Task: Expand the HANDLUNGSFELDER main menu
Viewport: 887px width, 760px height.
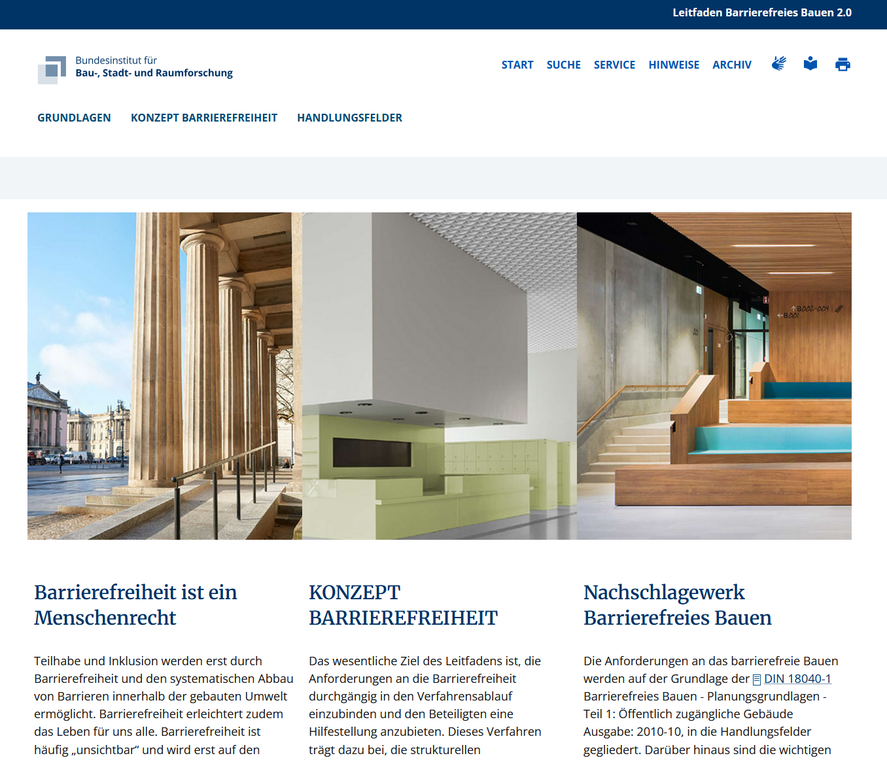Action: (349, 118)
